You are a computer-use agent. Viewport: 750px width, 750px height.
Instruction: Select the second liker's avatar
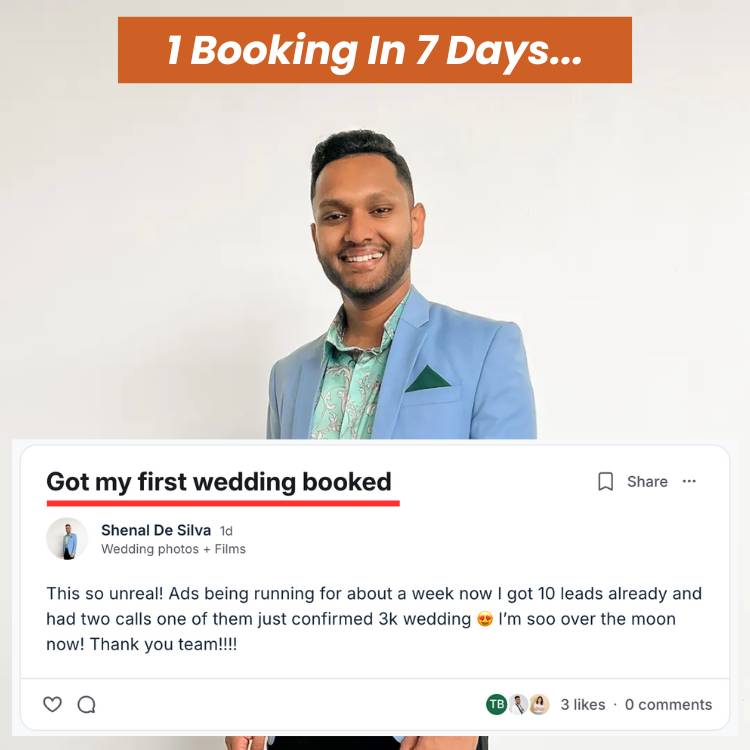pyautogui.click(x=518, y=704)
